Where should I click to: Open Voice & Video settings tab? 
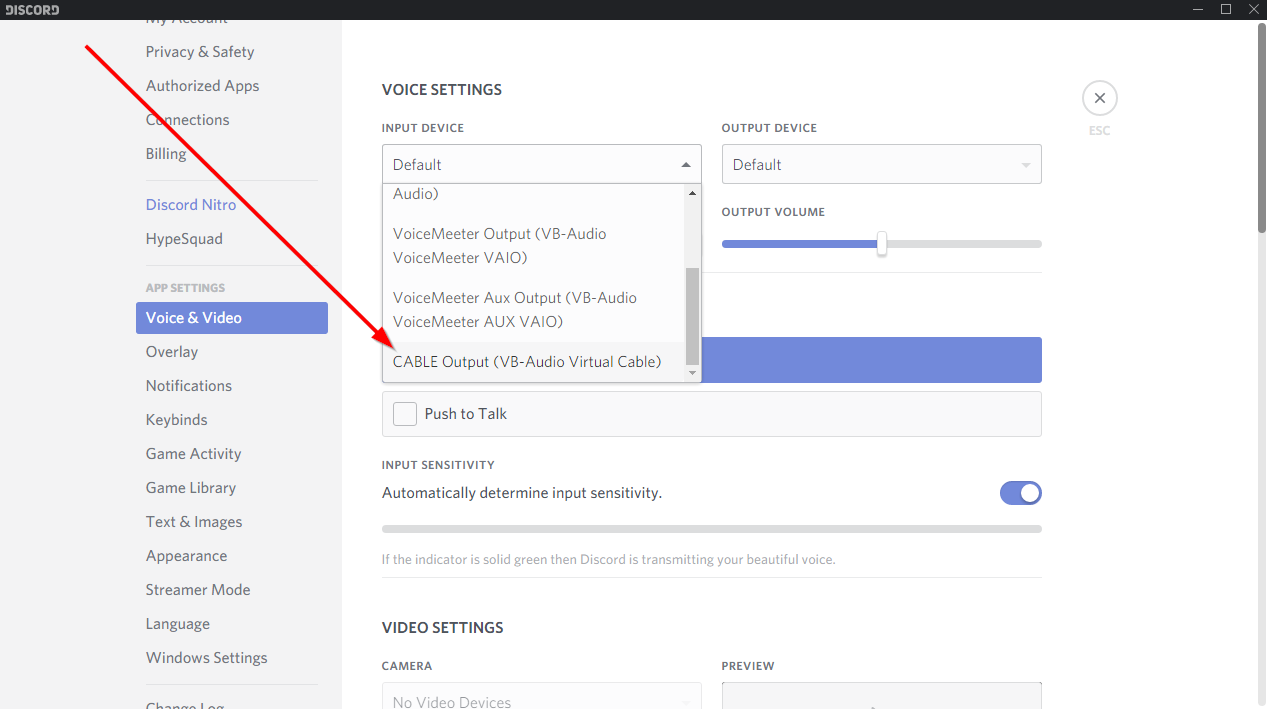(231, 318)
